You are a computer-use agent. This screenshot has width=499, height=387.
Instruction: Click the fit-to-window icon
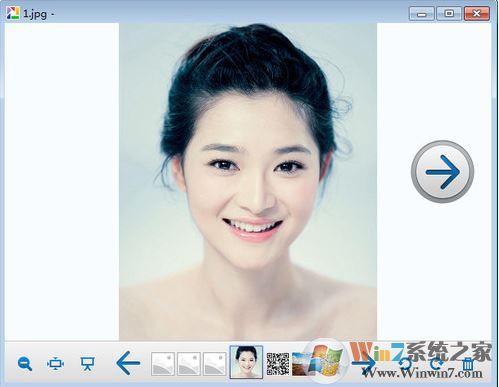(55, 363)
